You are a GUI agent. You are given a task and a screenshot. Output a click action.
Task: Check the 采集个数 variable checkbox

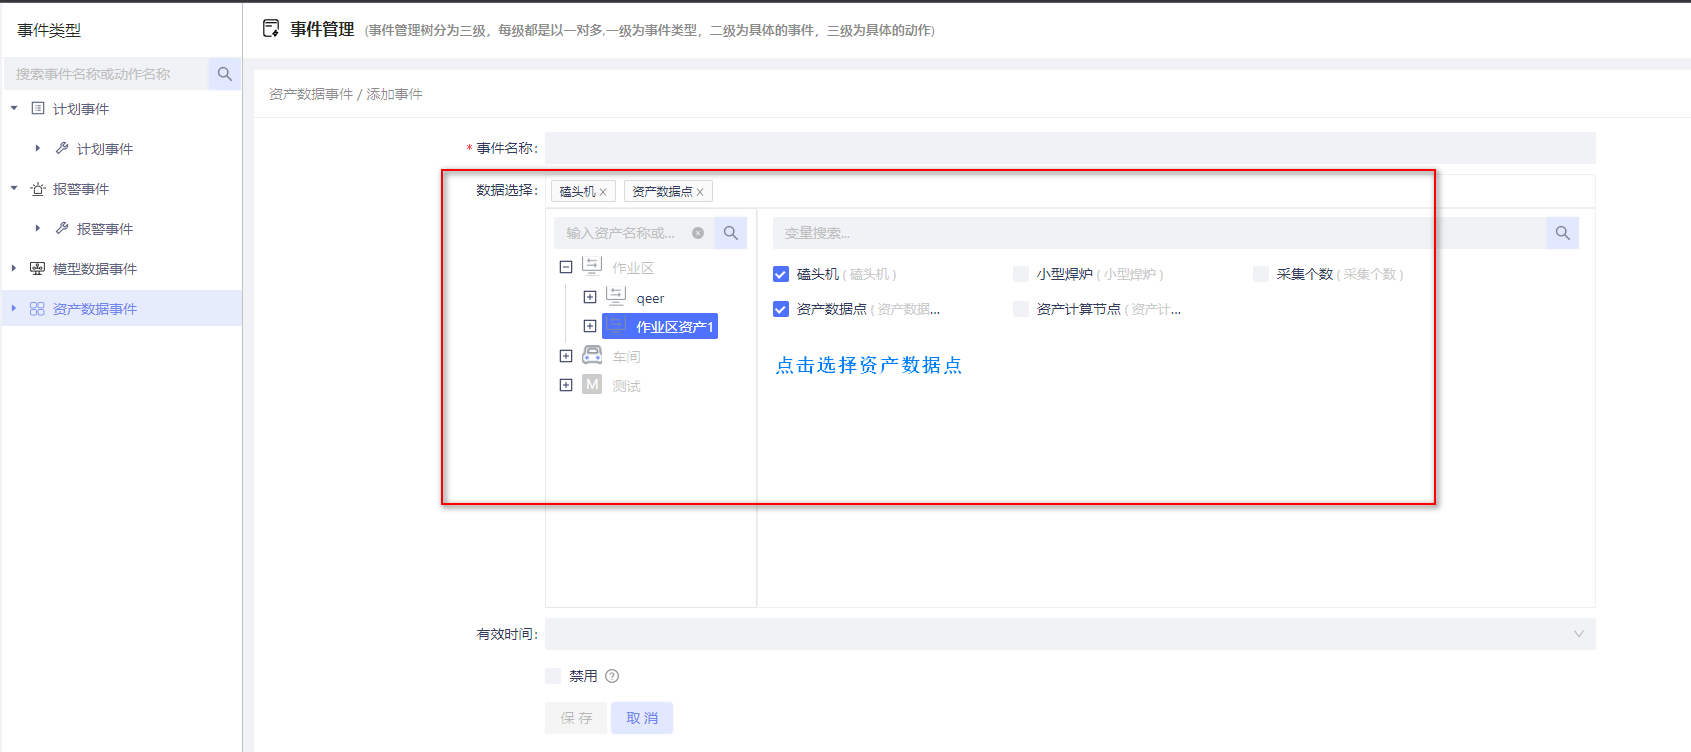pos(1261,274)
